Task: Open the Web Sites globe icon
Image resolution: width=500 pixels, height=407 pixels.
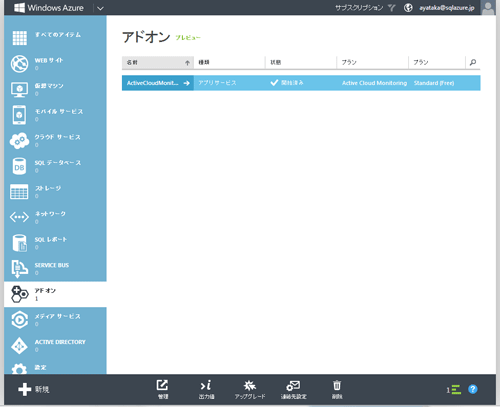Action: (19, 64)
